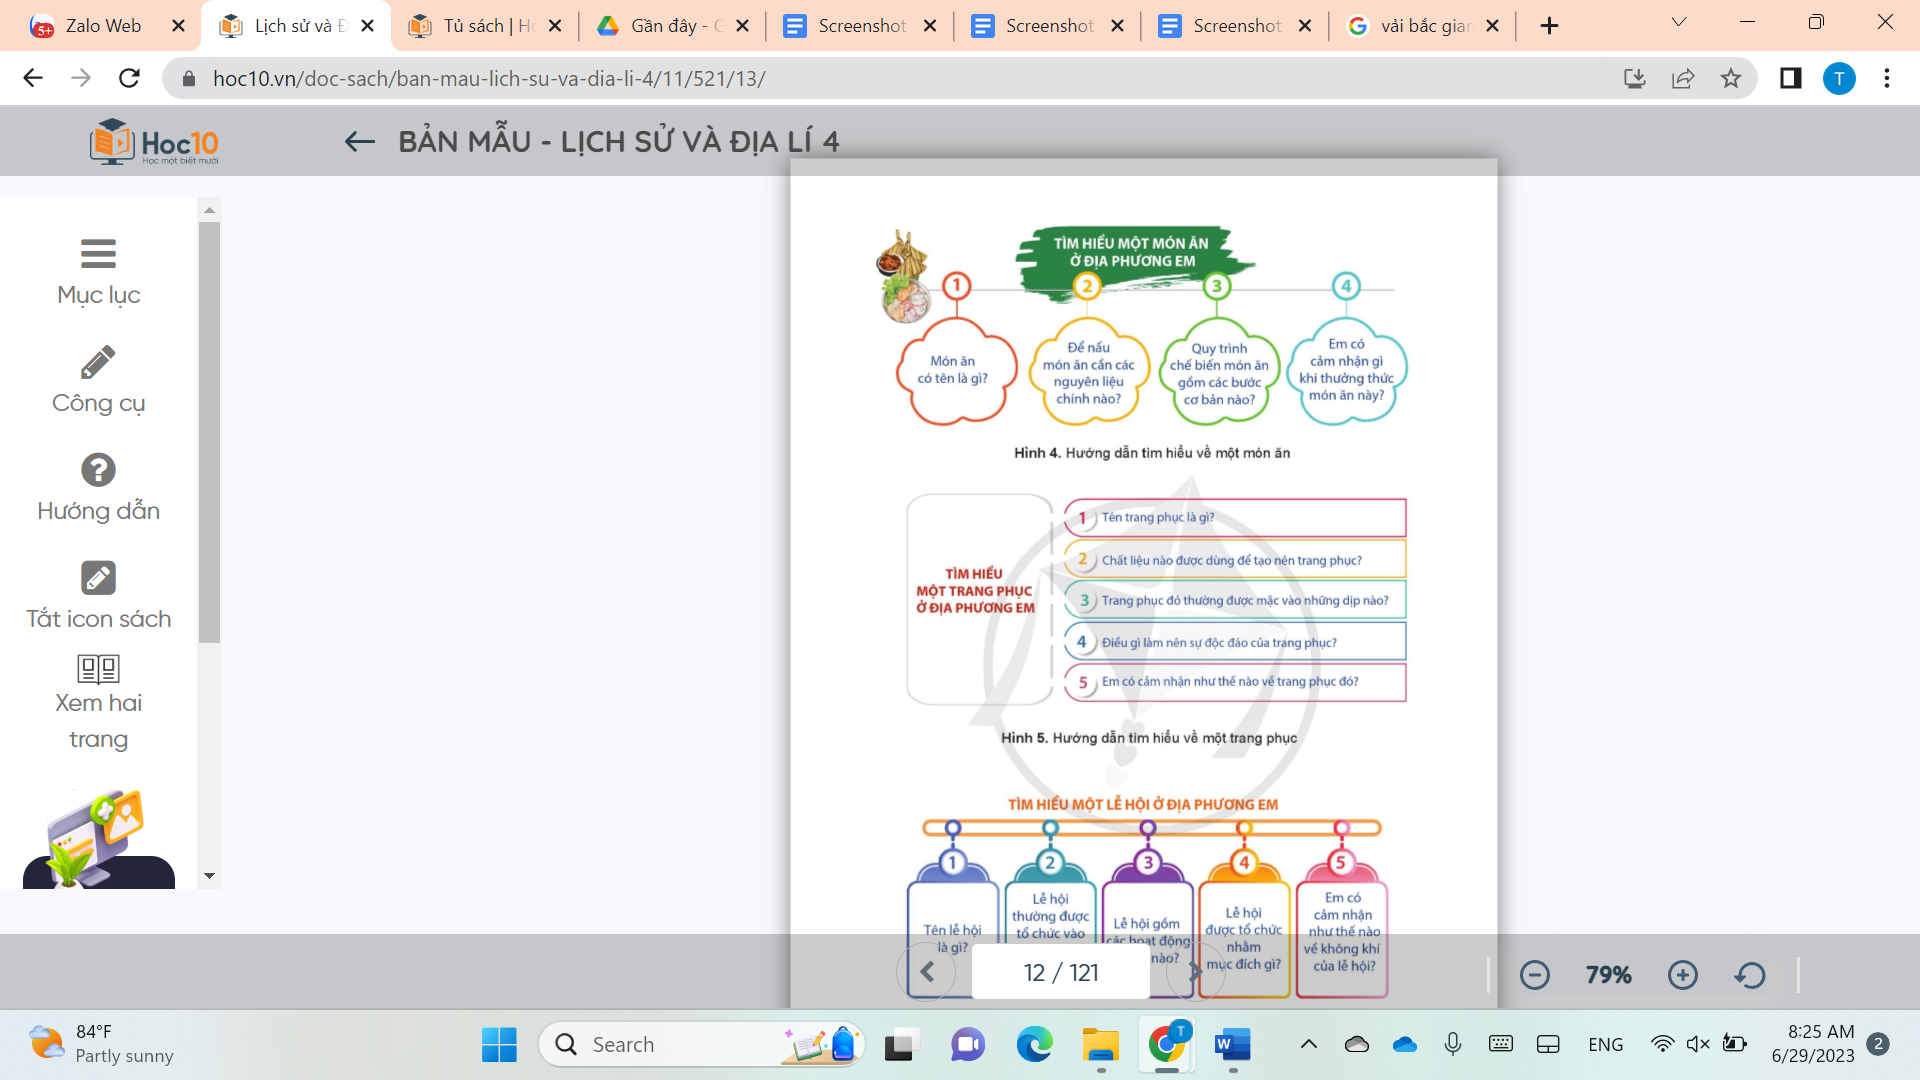Screen dimensions: 1920x1080
Task: Click the back arrow beside BẢN MẪU title
Action: [x=358, y=140]
